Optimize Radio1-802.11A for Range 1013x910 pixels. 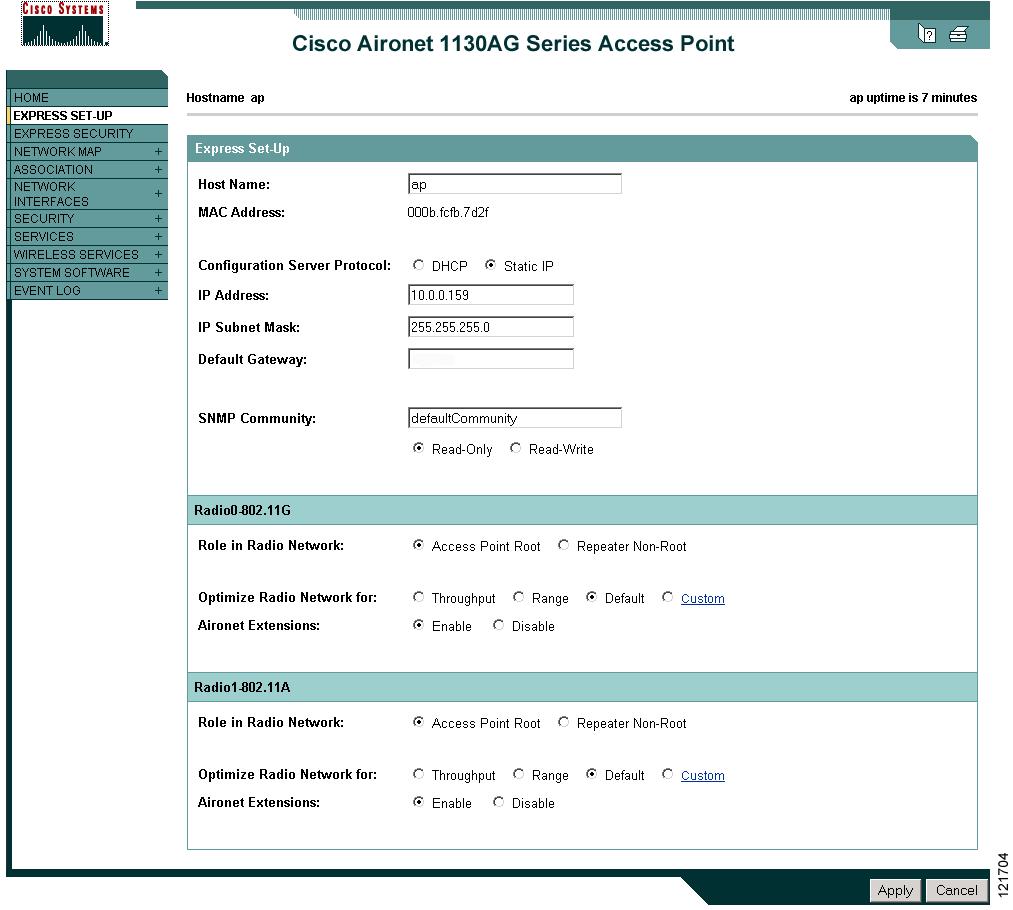(518, 774)
